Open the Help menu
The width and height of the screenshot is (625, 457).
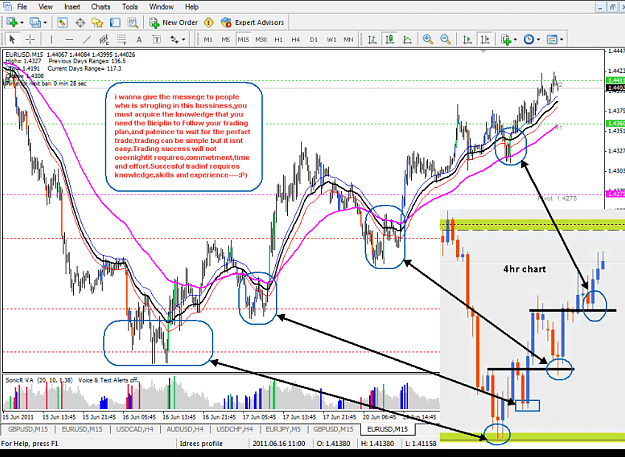192,7
